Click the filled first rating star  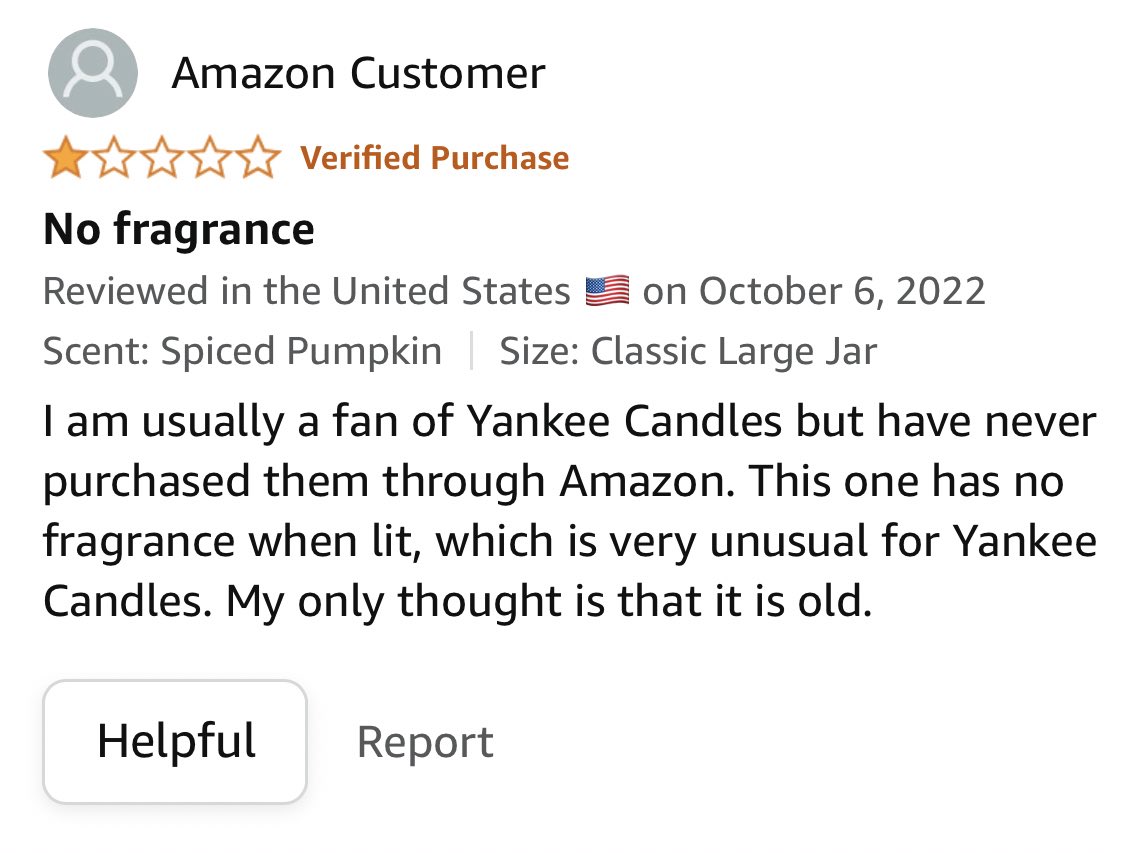pos(64,159)
